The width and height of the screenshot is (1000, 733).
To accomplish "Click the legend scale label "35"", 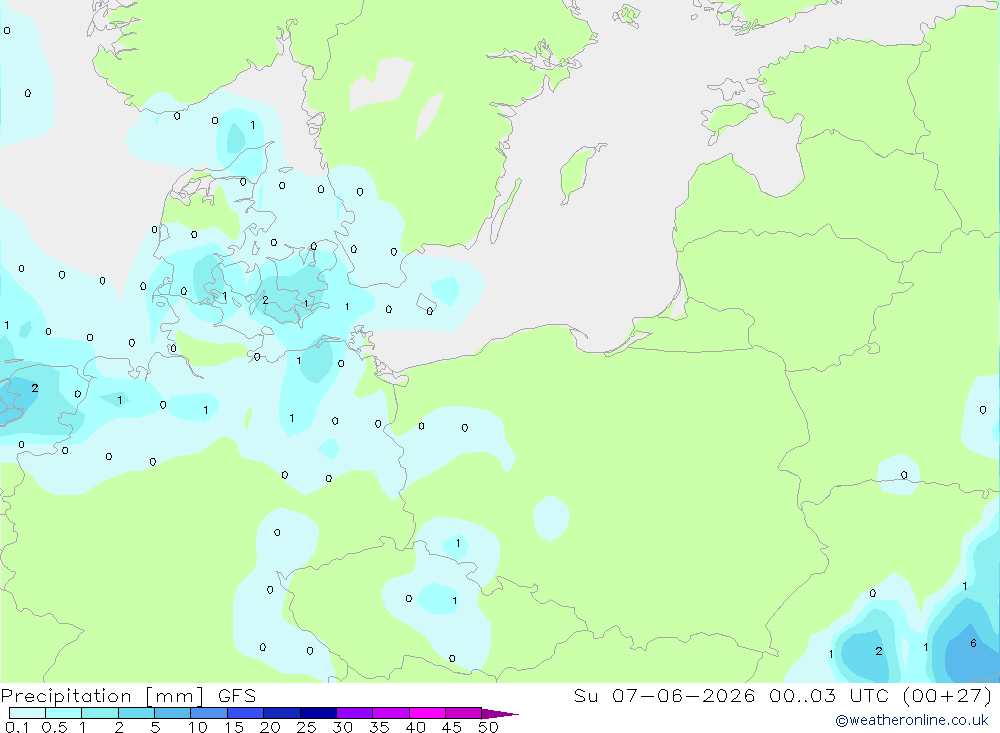I will [379, 727].
